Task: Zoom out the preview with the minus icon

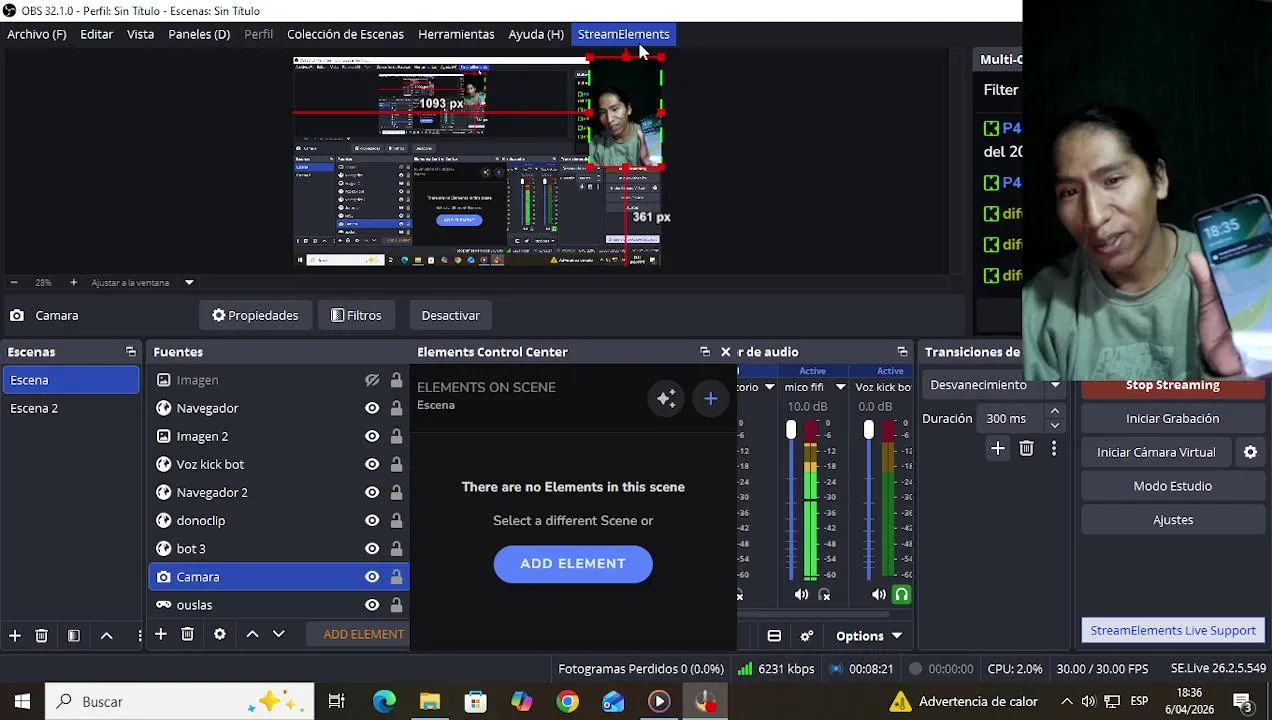Action: [x=14, y=283]
